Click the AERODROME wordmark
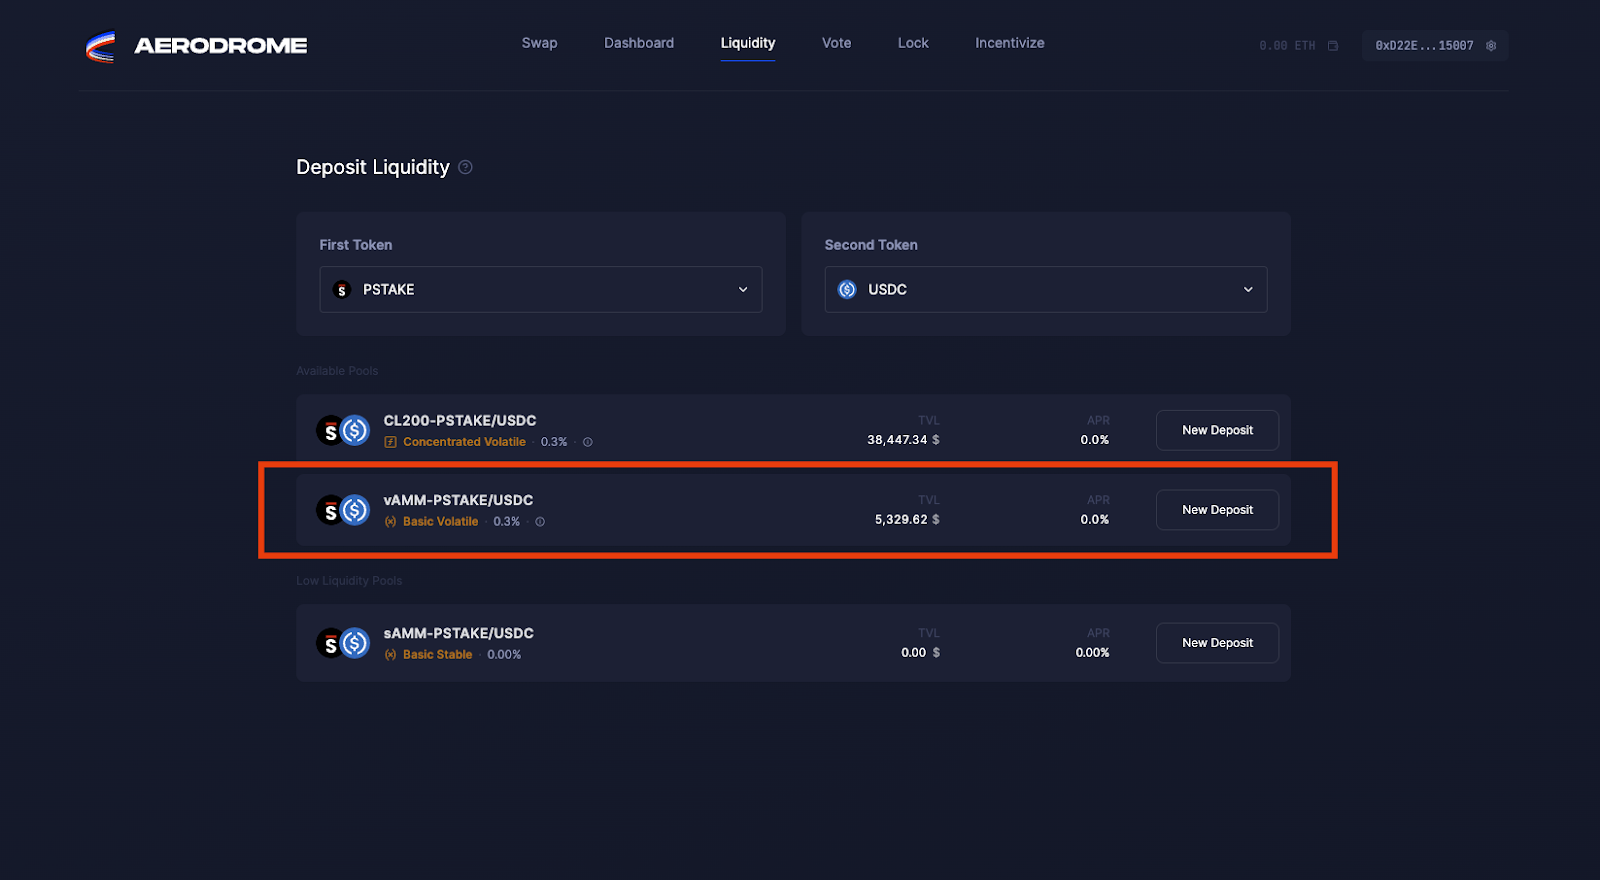Viewport: 1600px width, 880px height. pyautogui.click(x=221, y=46)
